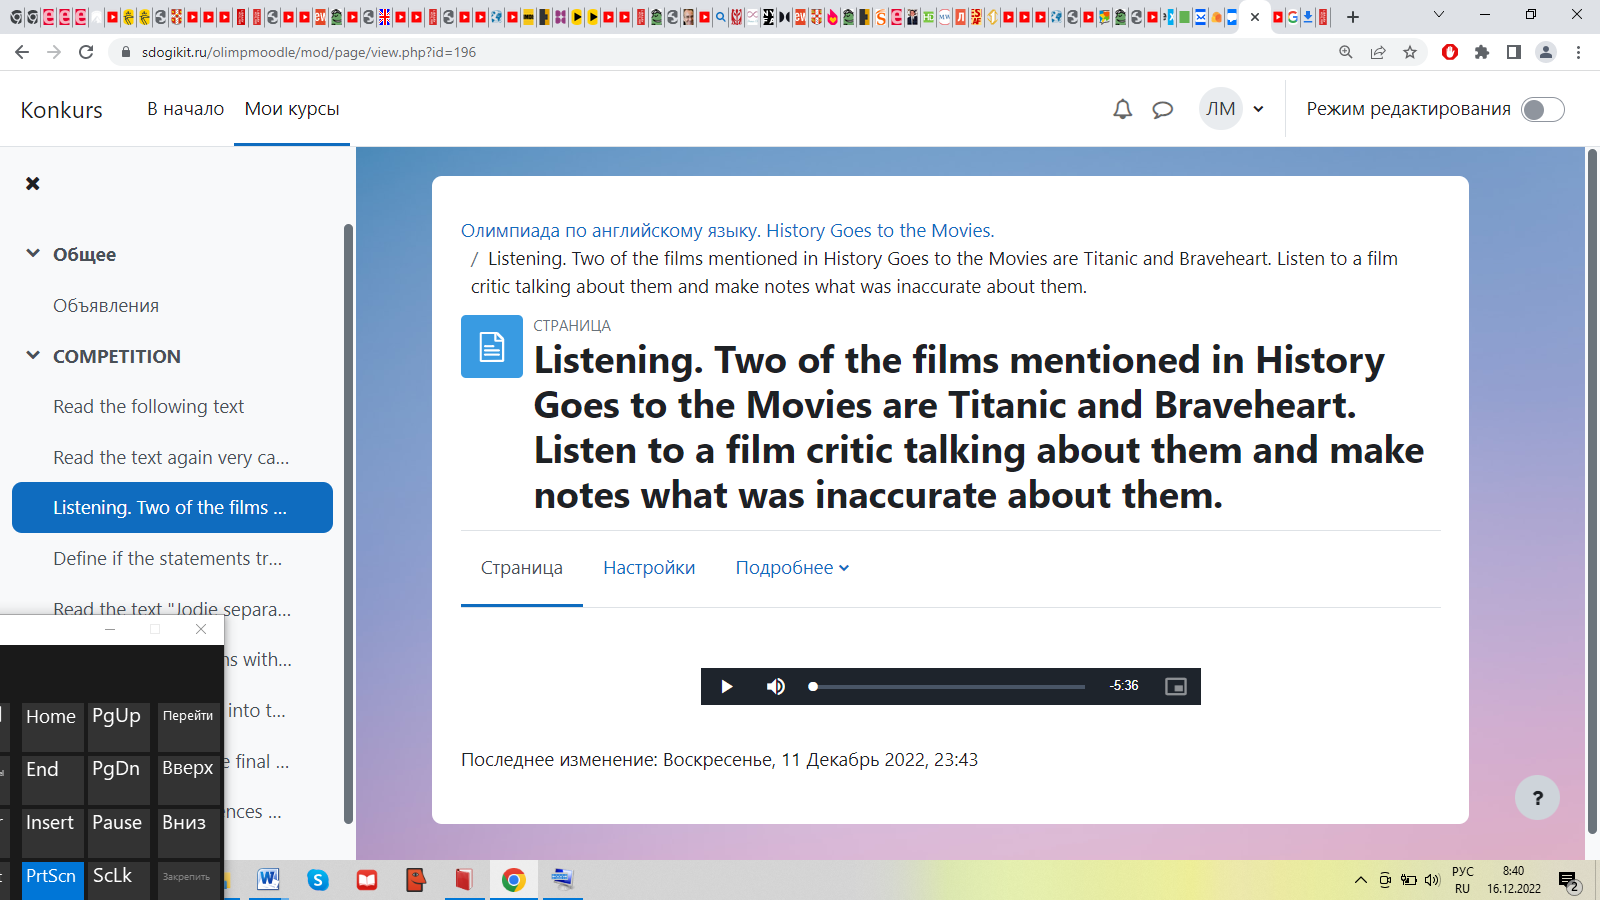Screen dimensions: 1600x900
Task: Switch input language РУС in the tray
Action: [x=1462, y=880]
